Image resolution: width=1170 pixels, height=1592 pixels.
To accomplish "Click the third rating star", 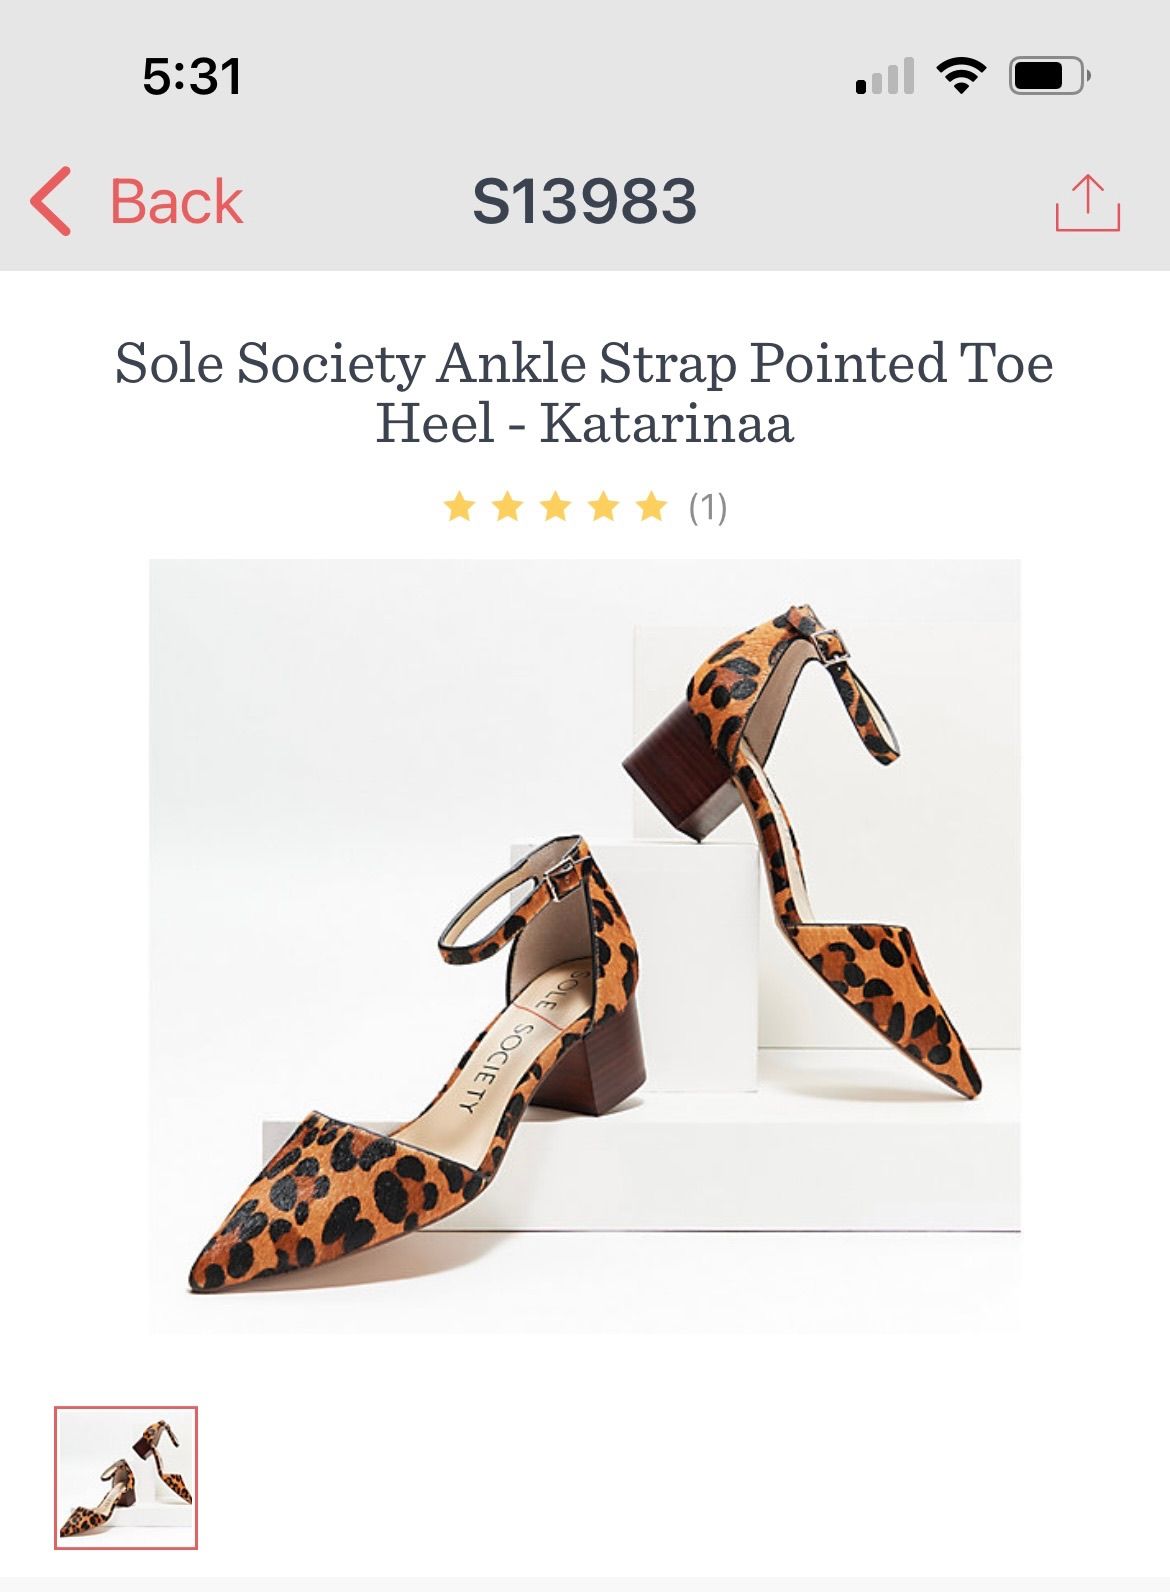I will 555,507.
